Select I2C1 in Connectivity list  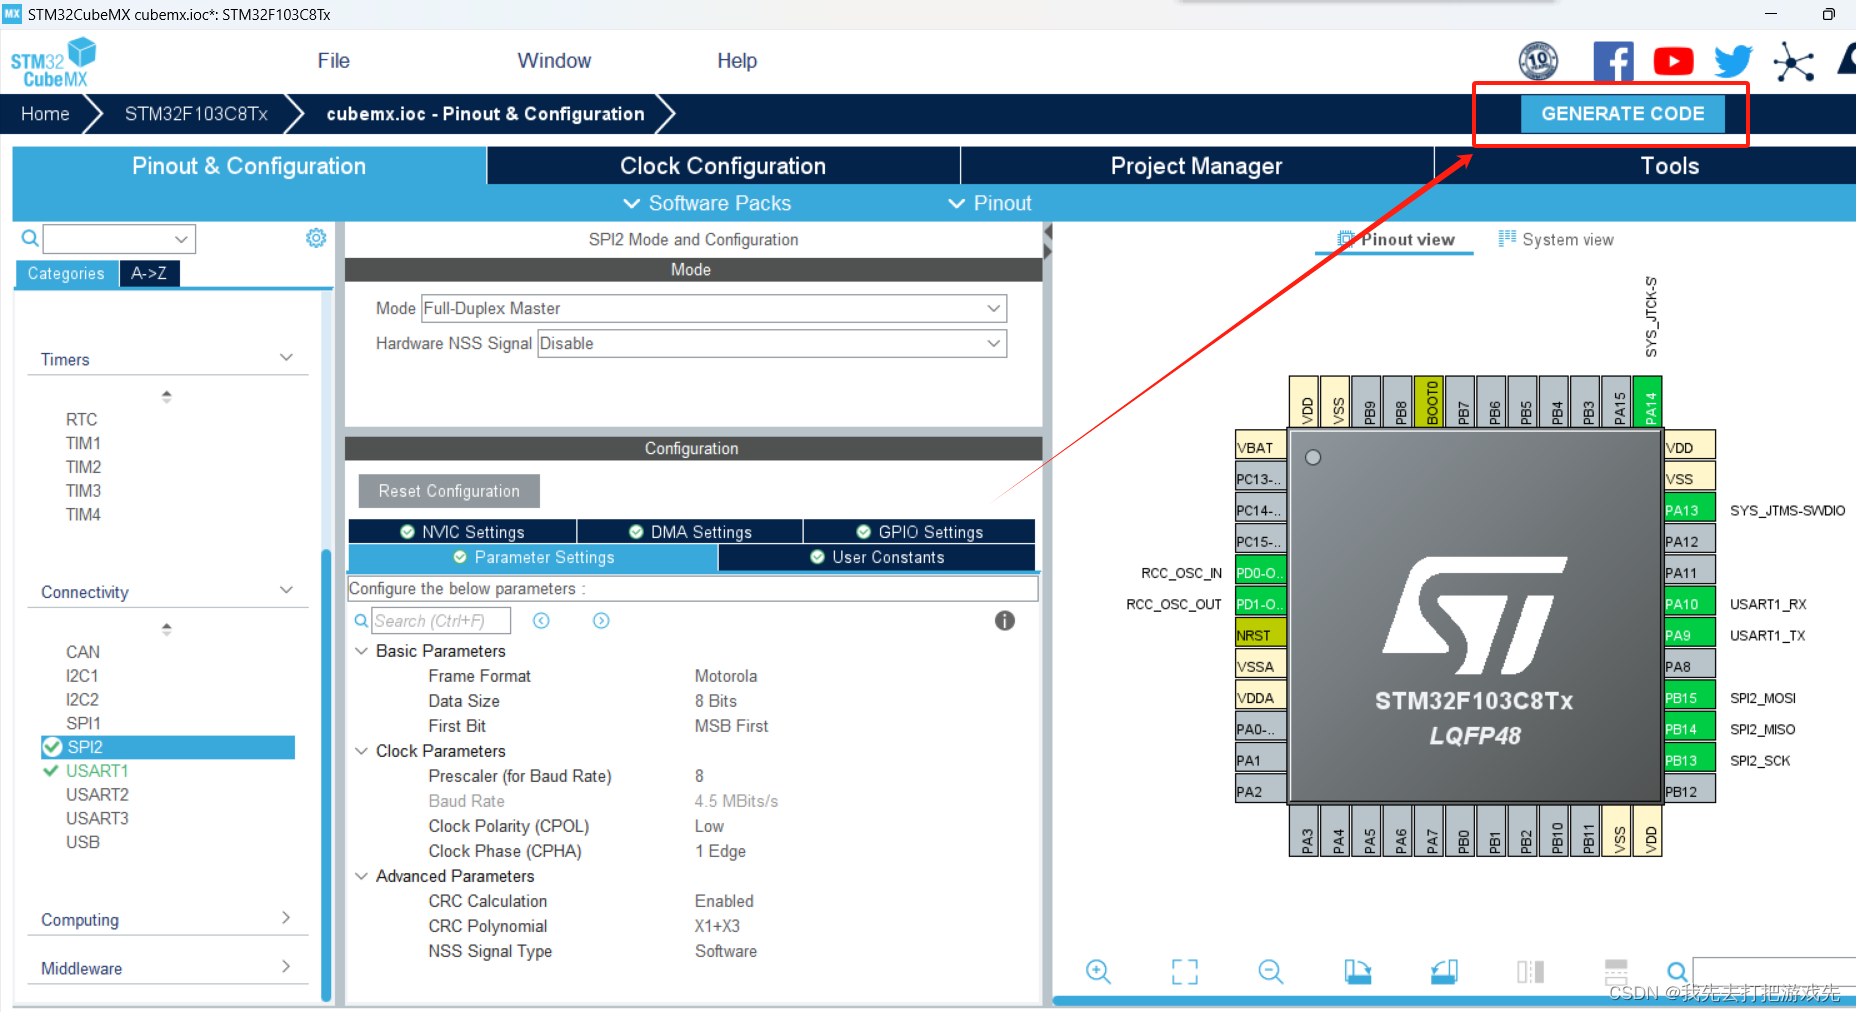82,676
